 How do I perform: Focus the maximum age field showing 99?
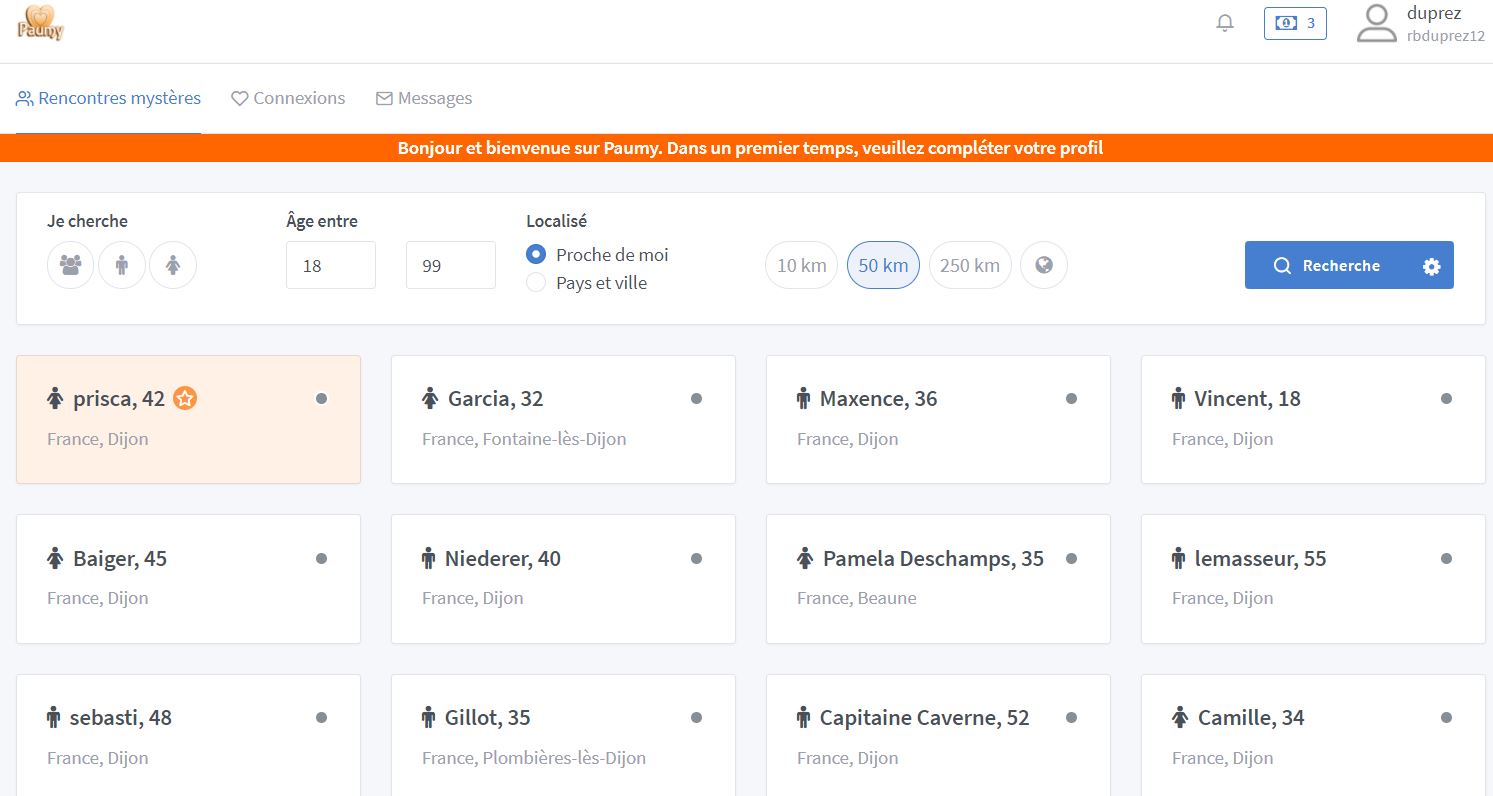[x=451, y=265]
